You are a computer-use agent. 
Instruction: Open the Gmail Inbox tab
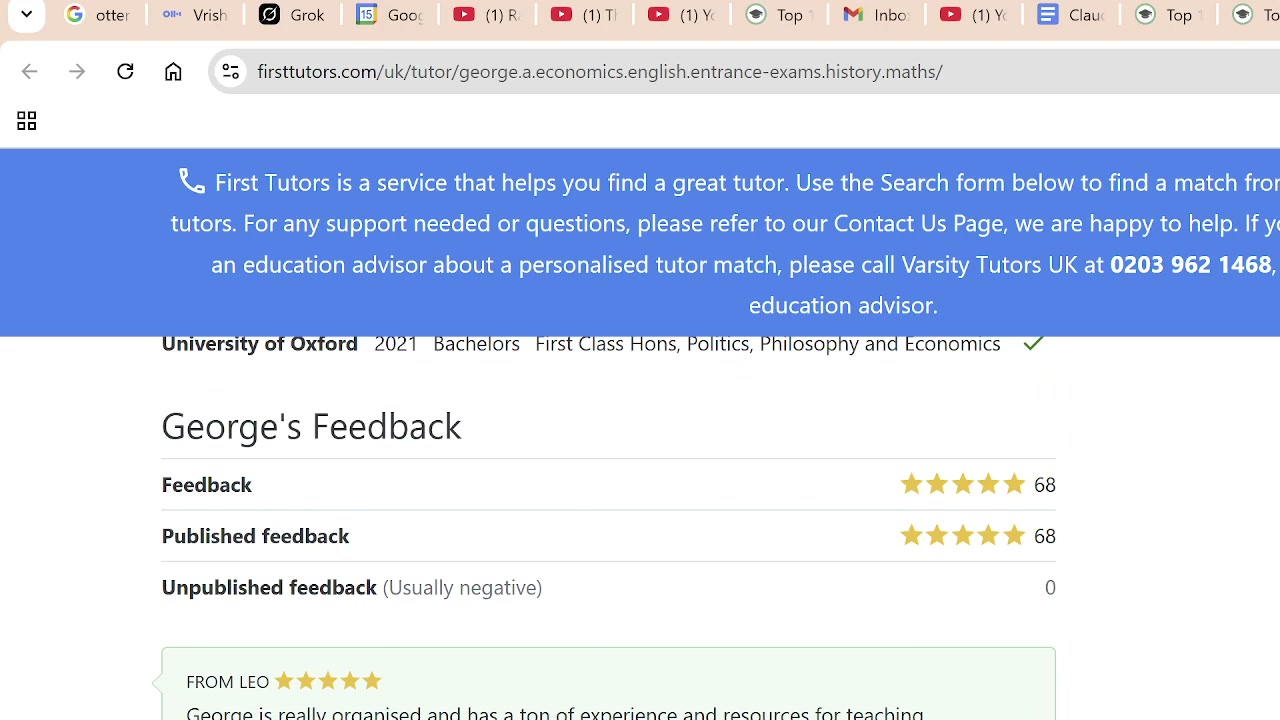click(x=876, y=15)
